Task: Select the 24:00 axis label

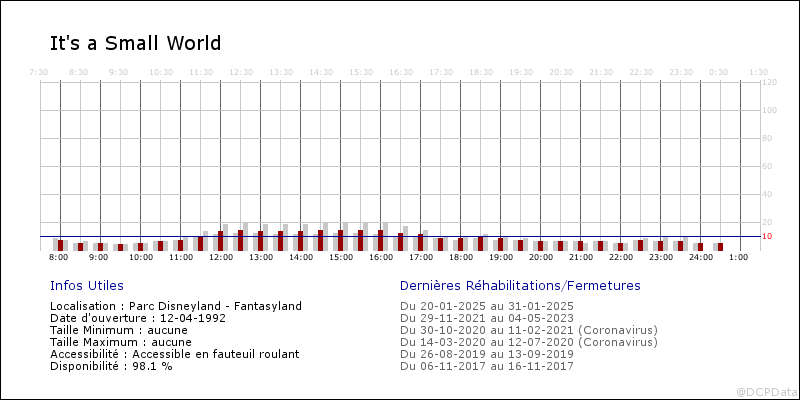Action: pyautogui.click(x=699, y=258)
